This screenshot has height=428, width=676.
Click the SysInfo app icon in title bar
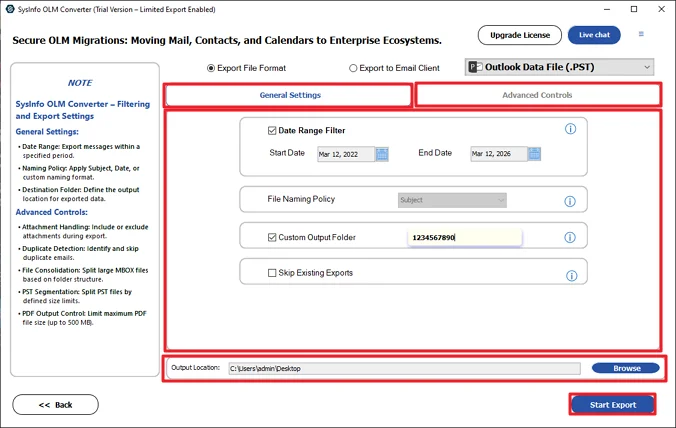click(9, 9)
